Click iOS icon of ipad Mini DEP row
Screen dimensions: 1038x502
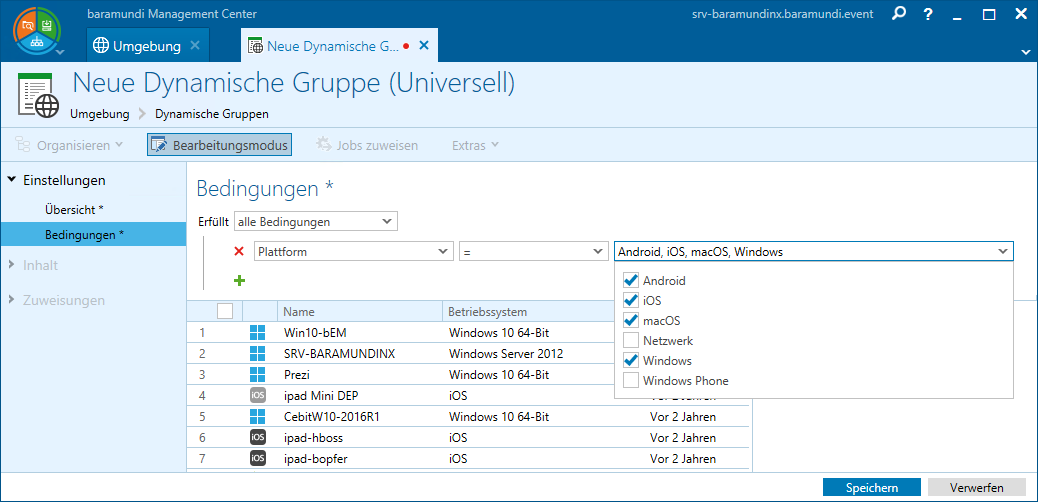pos(258,395)
